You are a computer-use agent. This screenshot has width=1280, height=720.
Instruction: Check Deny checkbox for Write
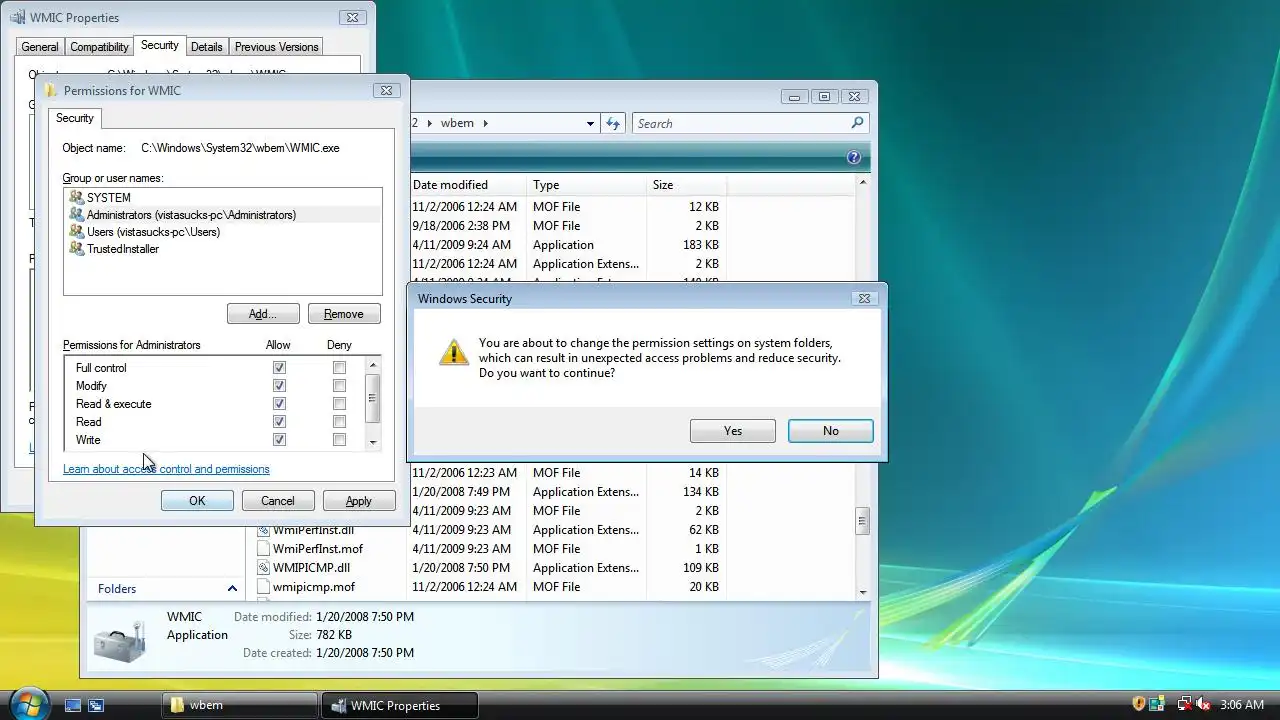(x=339, y=440)
